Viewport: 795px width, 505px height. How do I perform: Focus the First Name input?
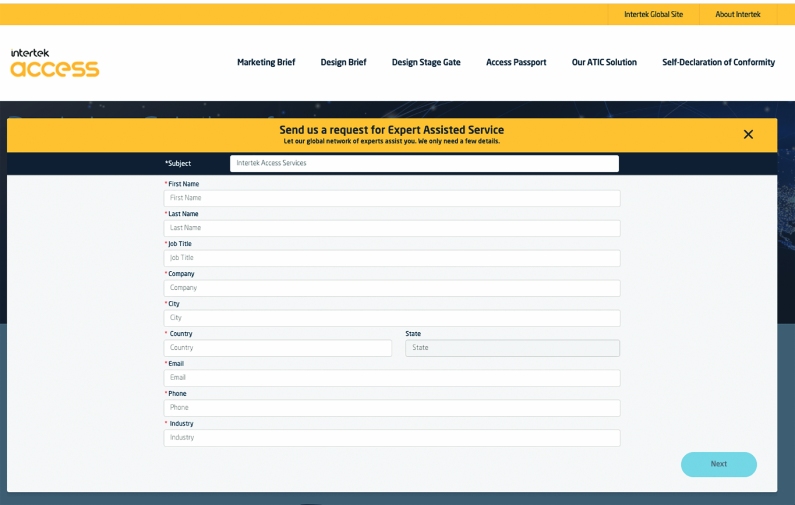(392, 198)
